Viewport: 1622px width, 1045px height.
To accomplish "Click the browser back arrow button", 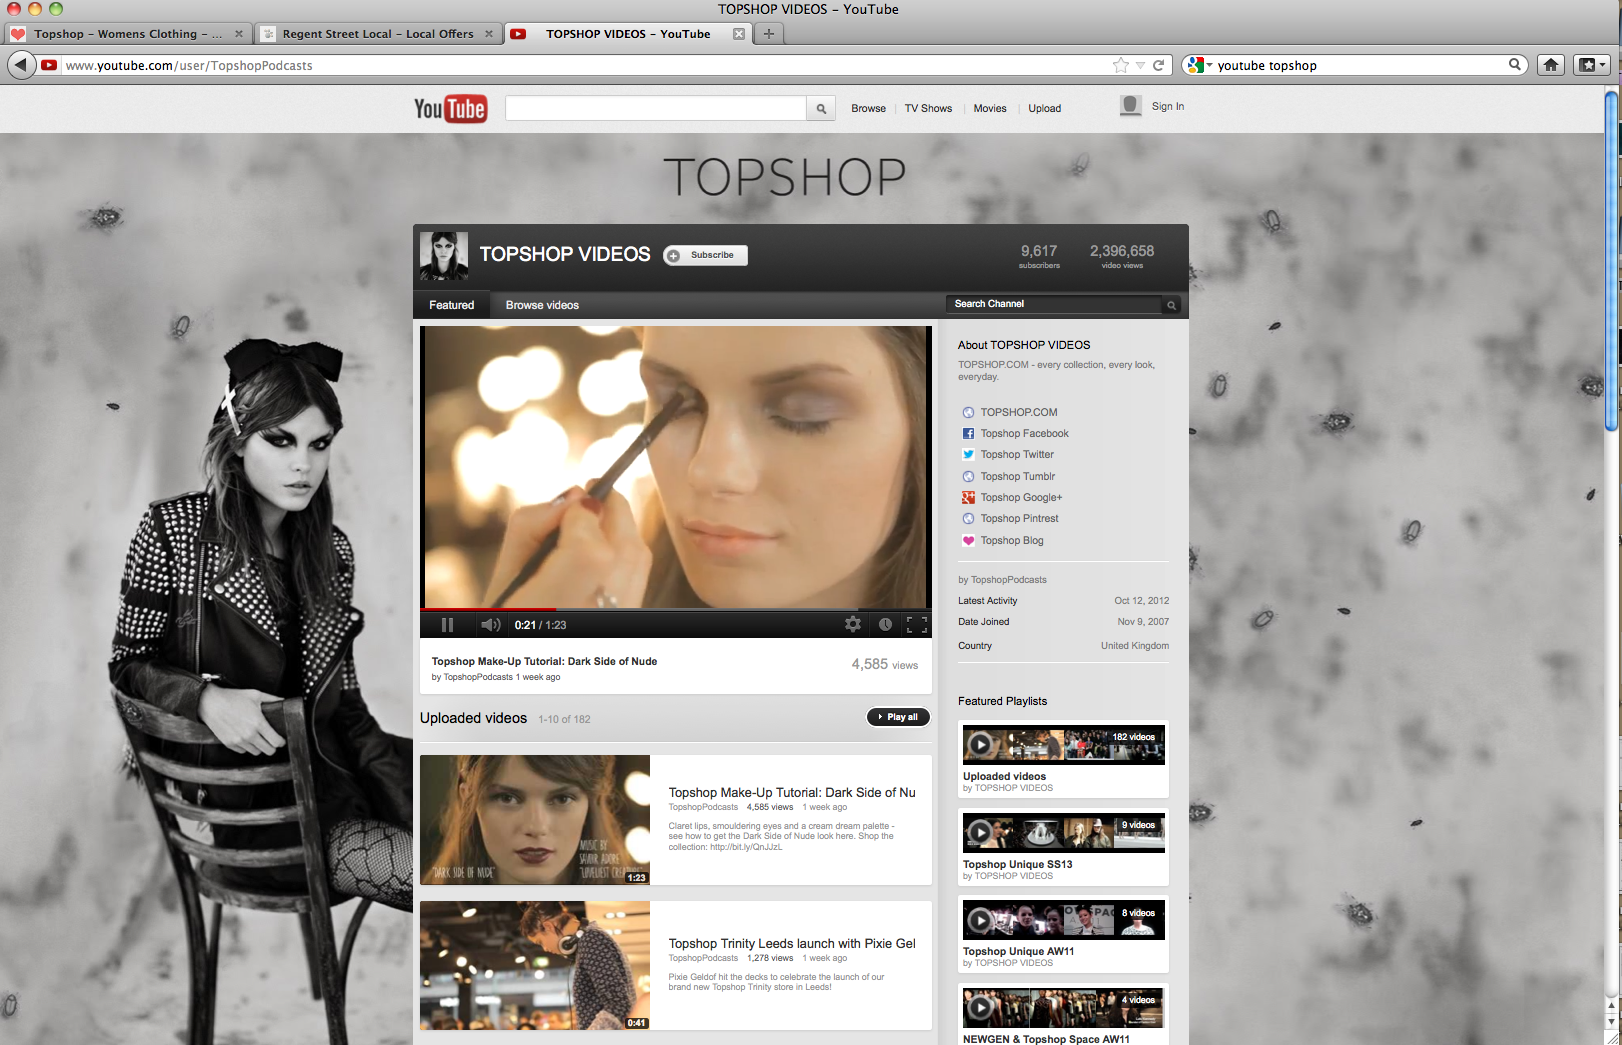I will (21, 65).
